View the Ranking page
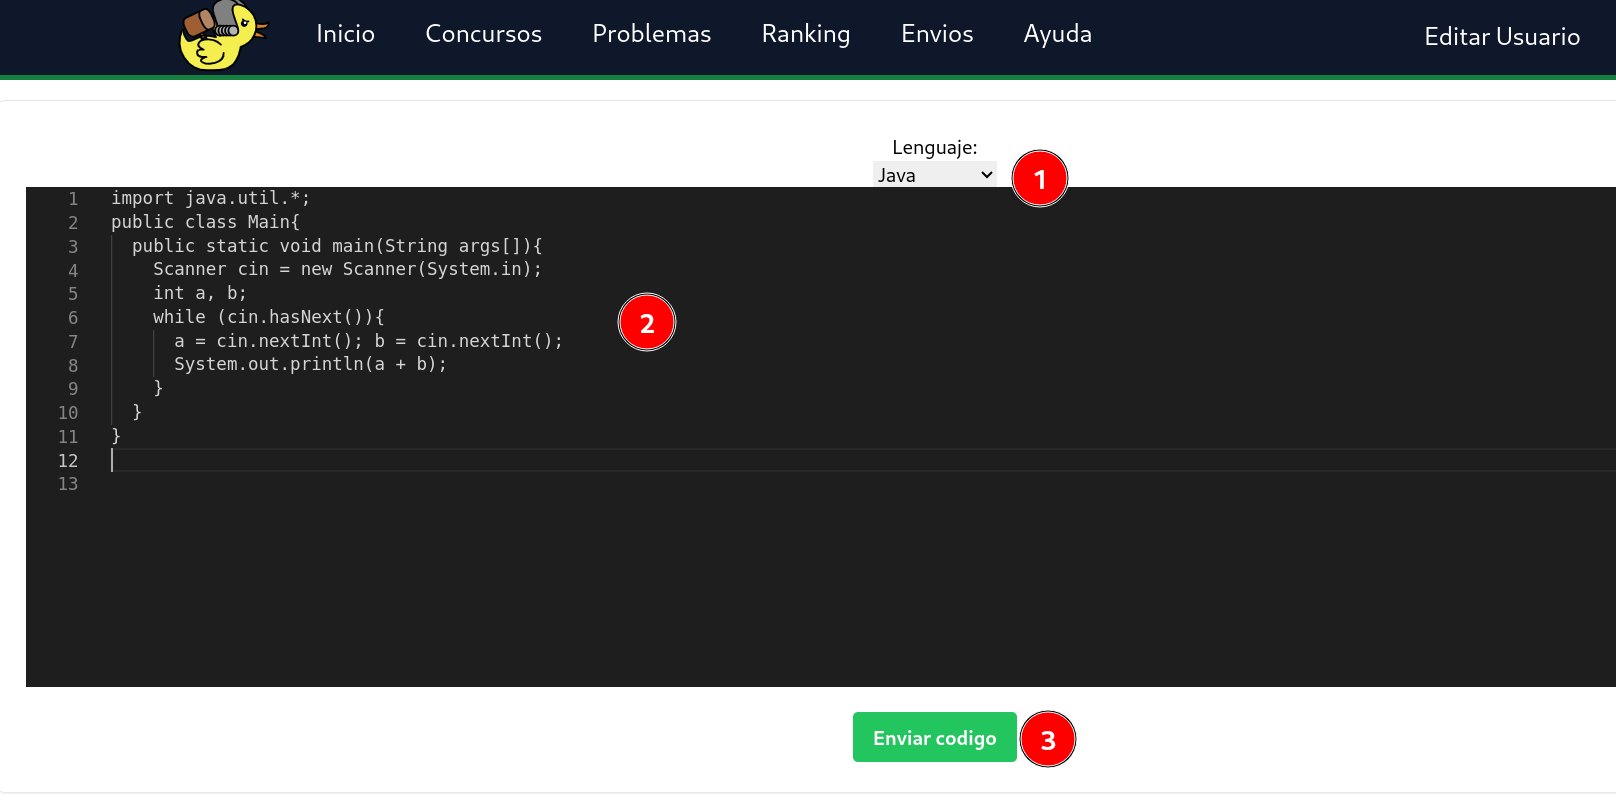 pos(805,34)
